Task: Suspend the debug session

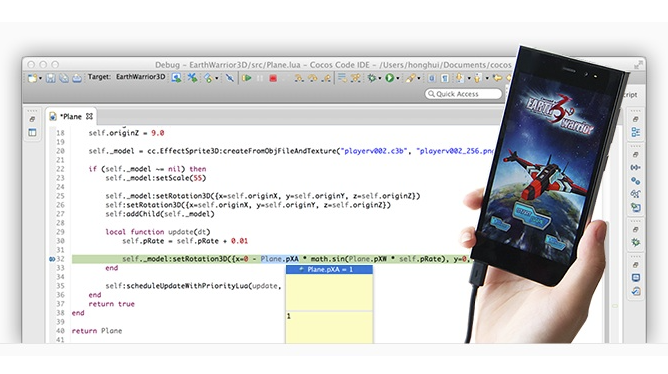Action: click(x=260, y=78)
